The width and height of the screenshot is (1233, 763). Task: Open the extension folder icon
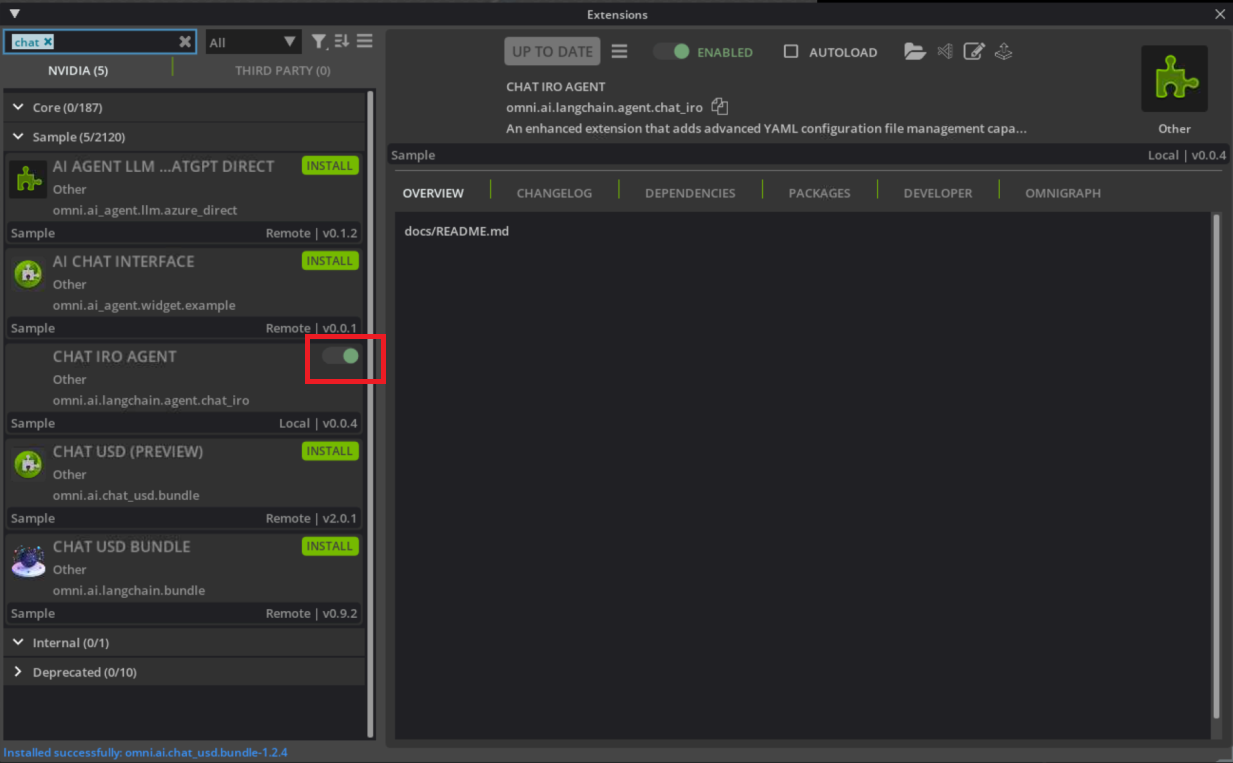[x=915, y=51]
